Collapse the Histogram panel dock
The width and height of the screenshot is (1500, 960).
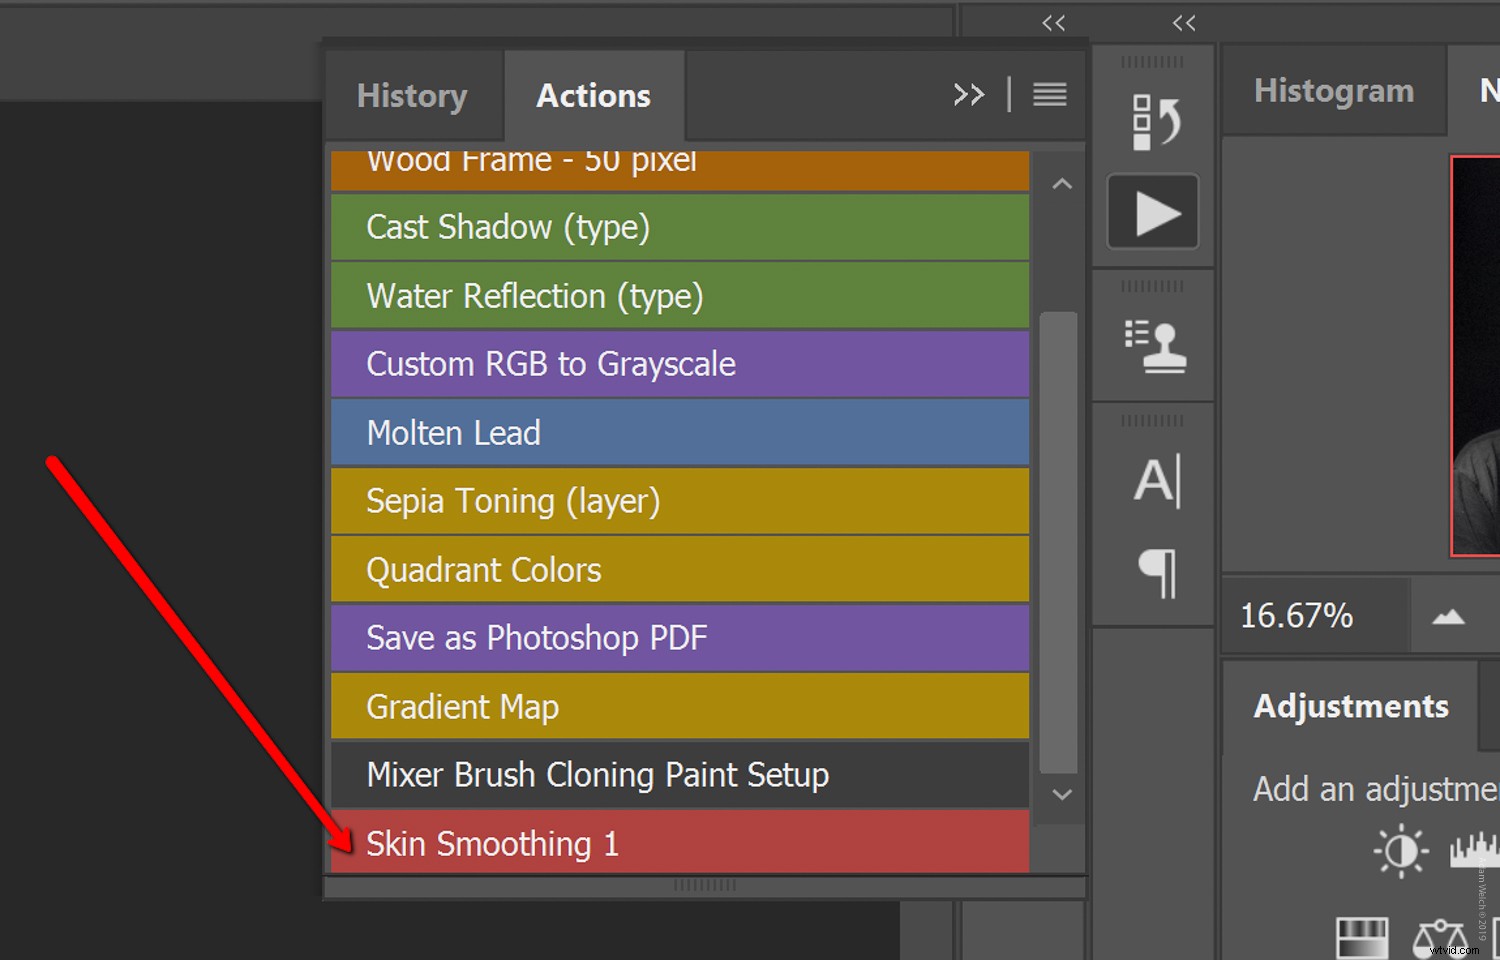[x=1184, y=22]
